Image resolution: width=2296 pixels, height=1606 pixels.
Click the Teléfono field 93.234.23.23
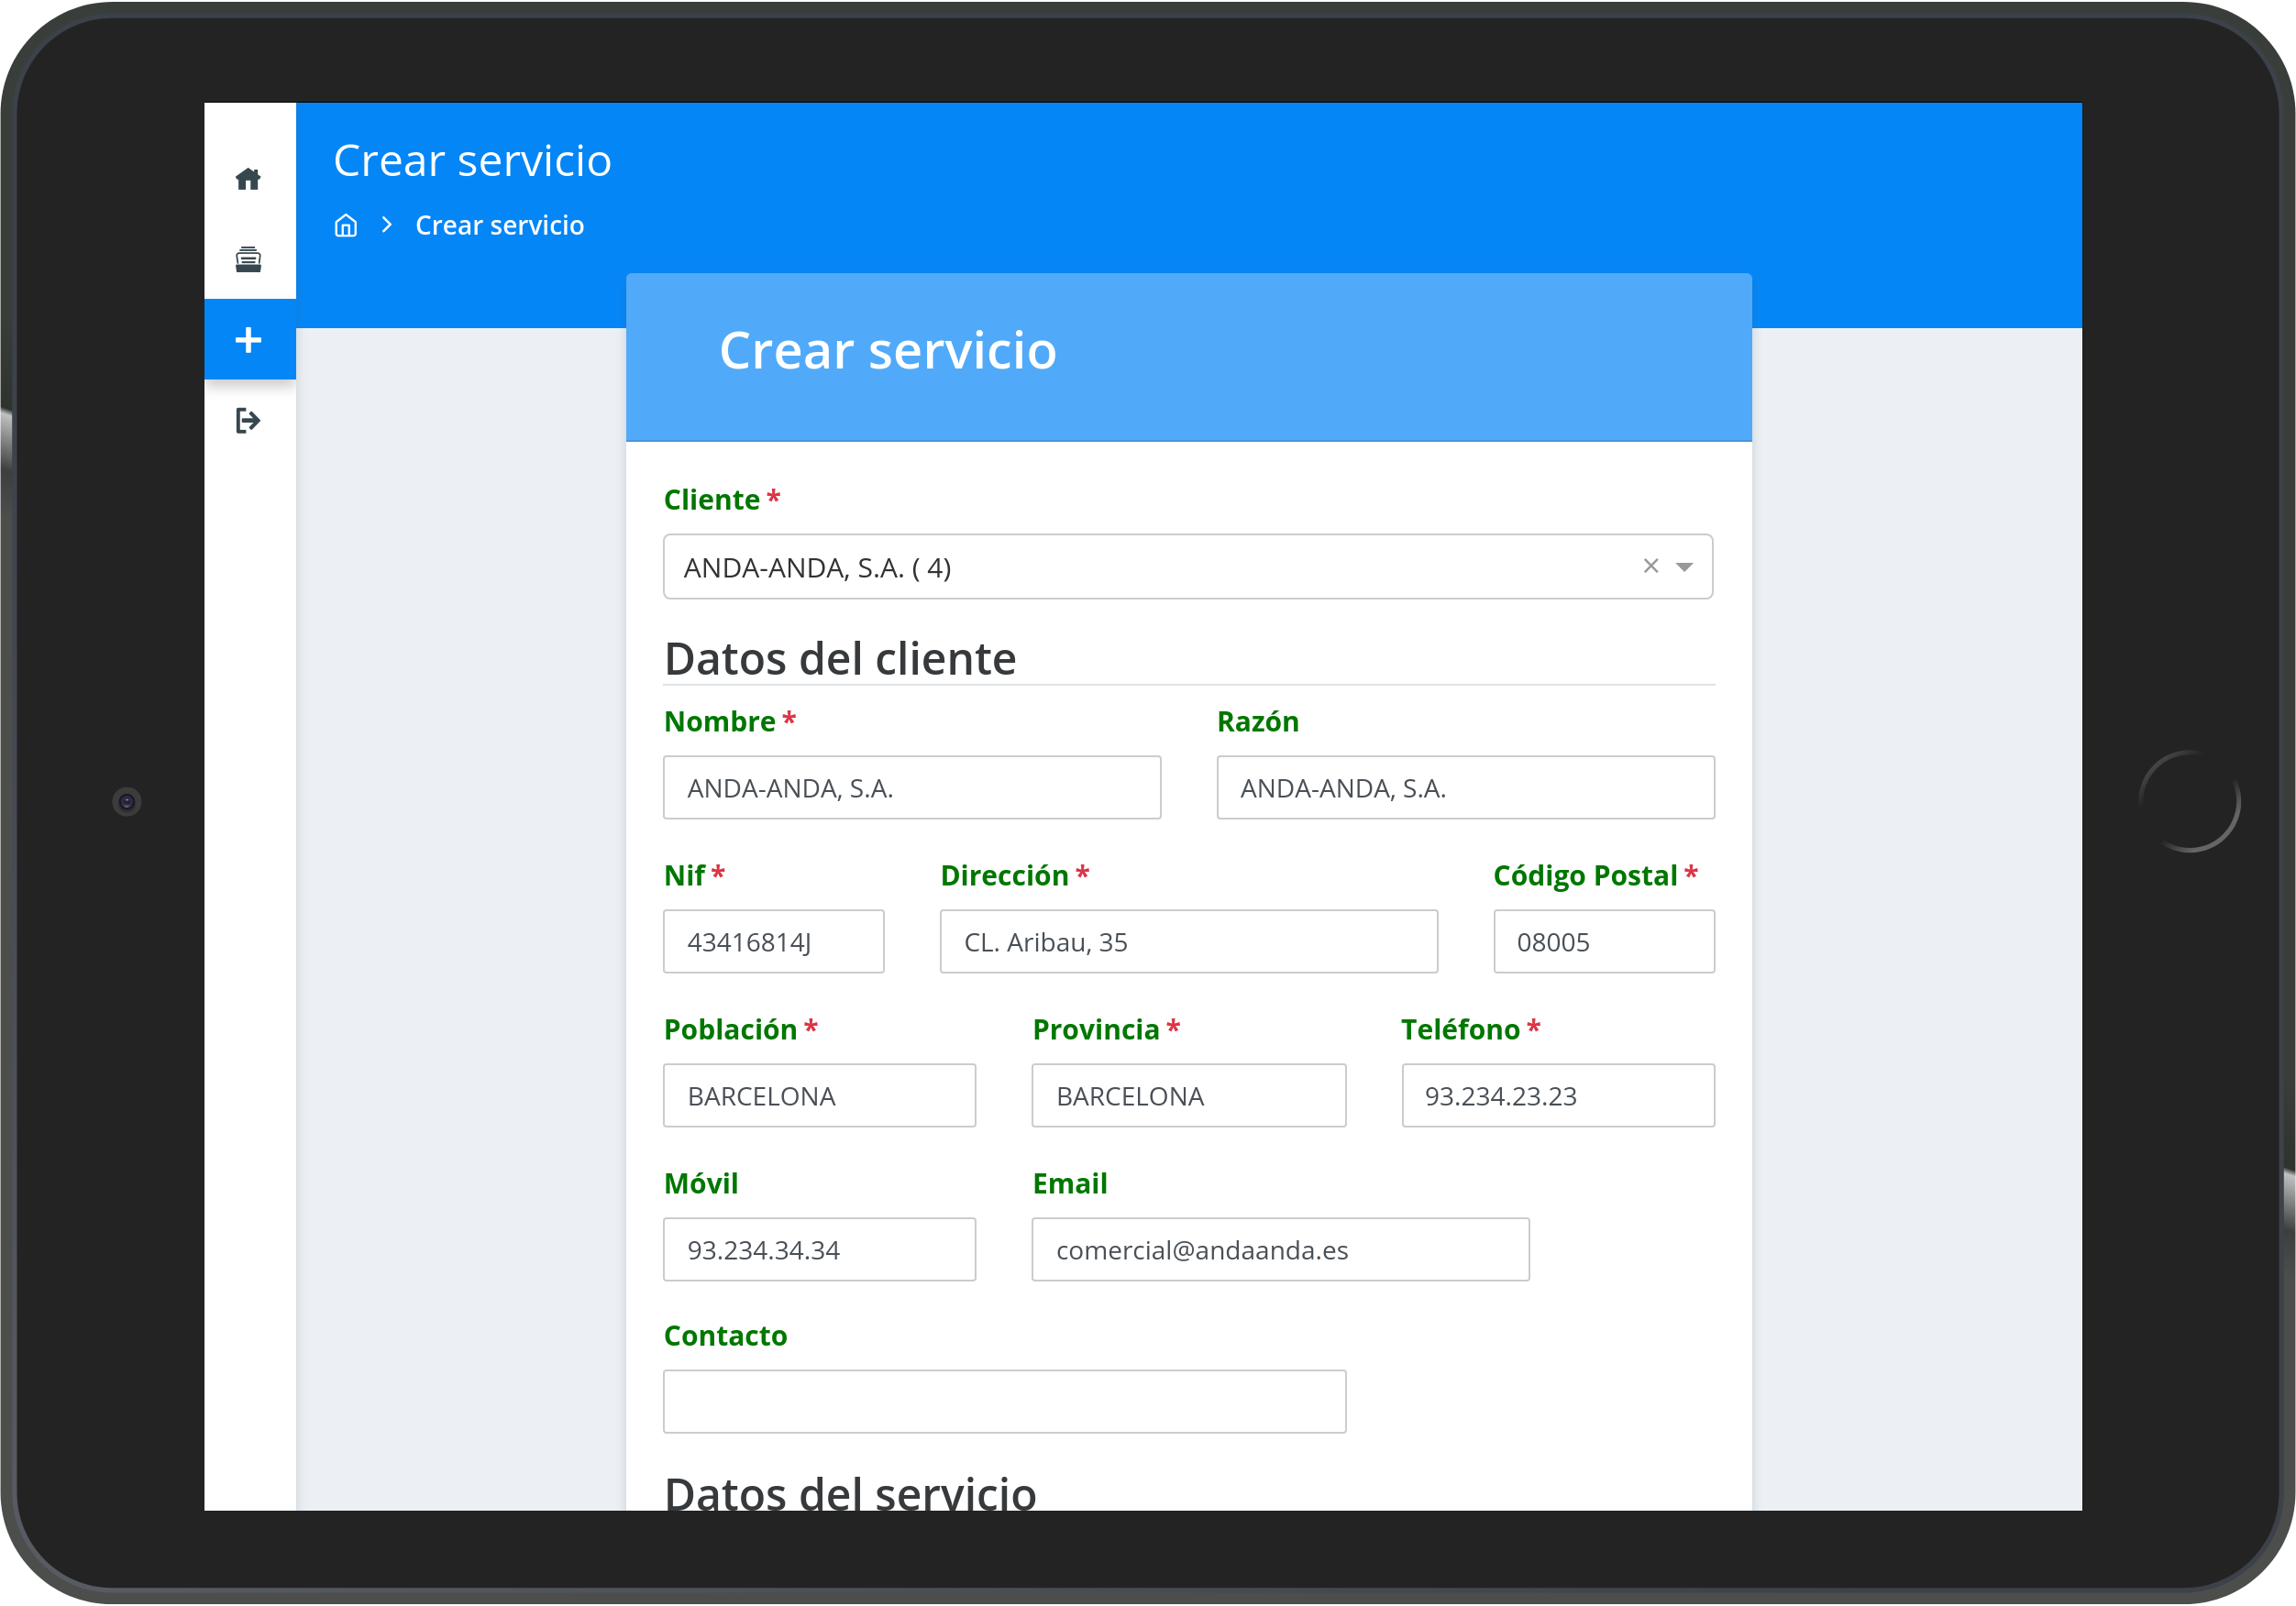tap(1557, 1096)
